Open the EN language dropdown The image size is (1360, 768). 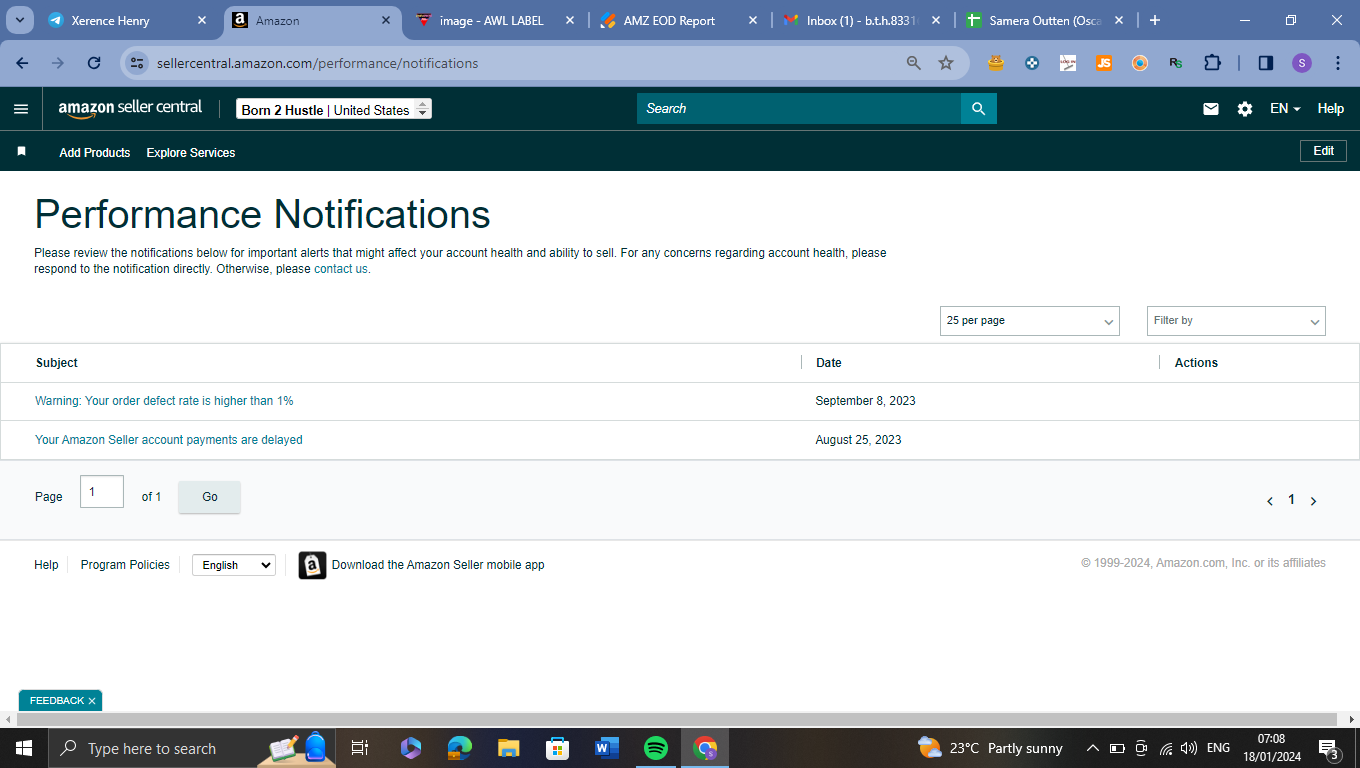pos(1285,109)
